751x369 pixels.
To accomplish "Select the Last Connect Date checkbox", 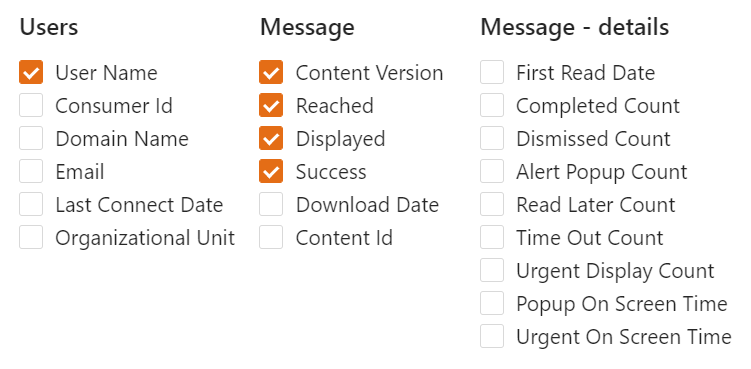I will point(31,205).
